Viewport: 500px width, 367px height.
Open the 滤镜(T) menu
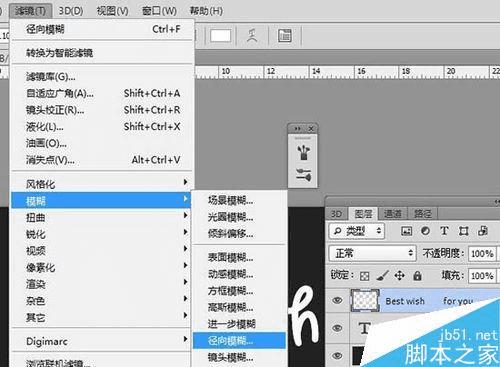pos(30,11)
